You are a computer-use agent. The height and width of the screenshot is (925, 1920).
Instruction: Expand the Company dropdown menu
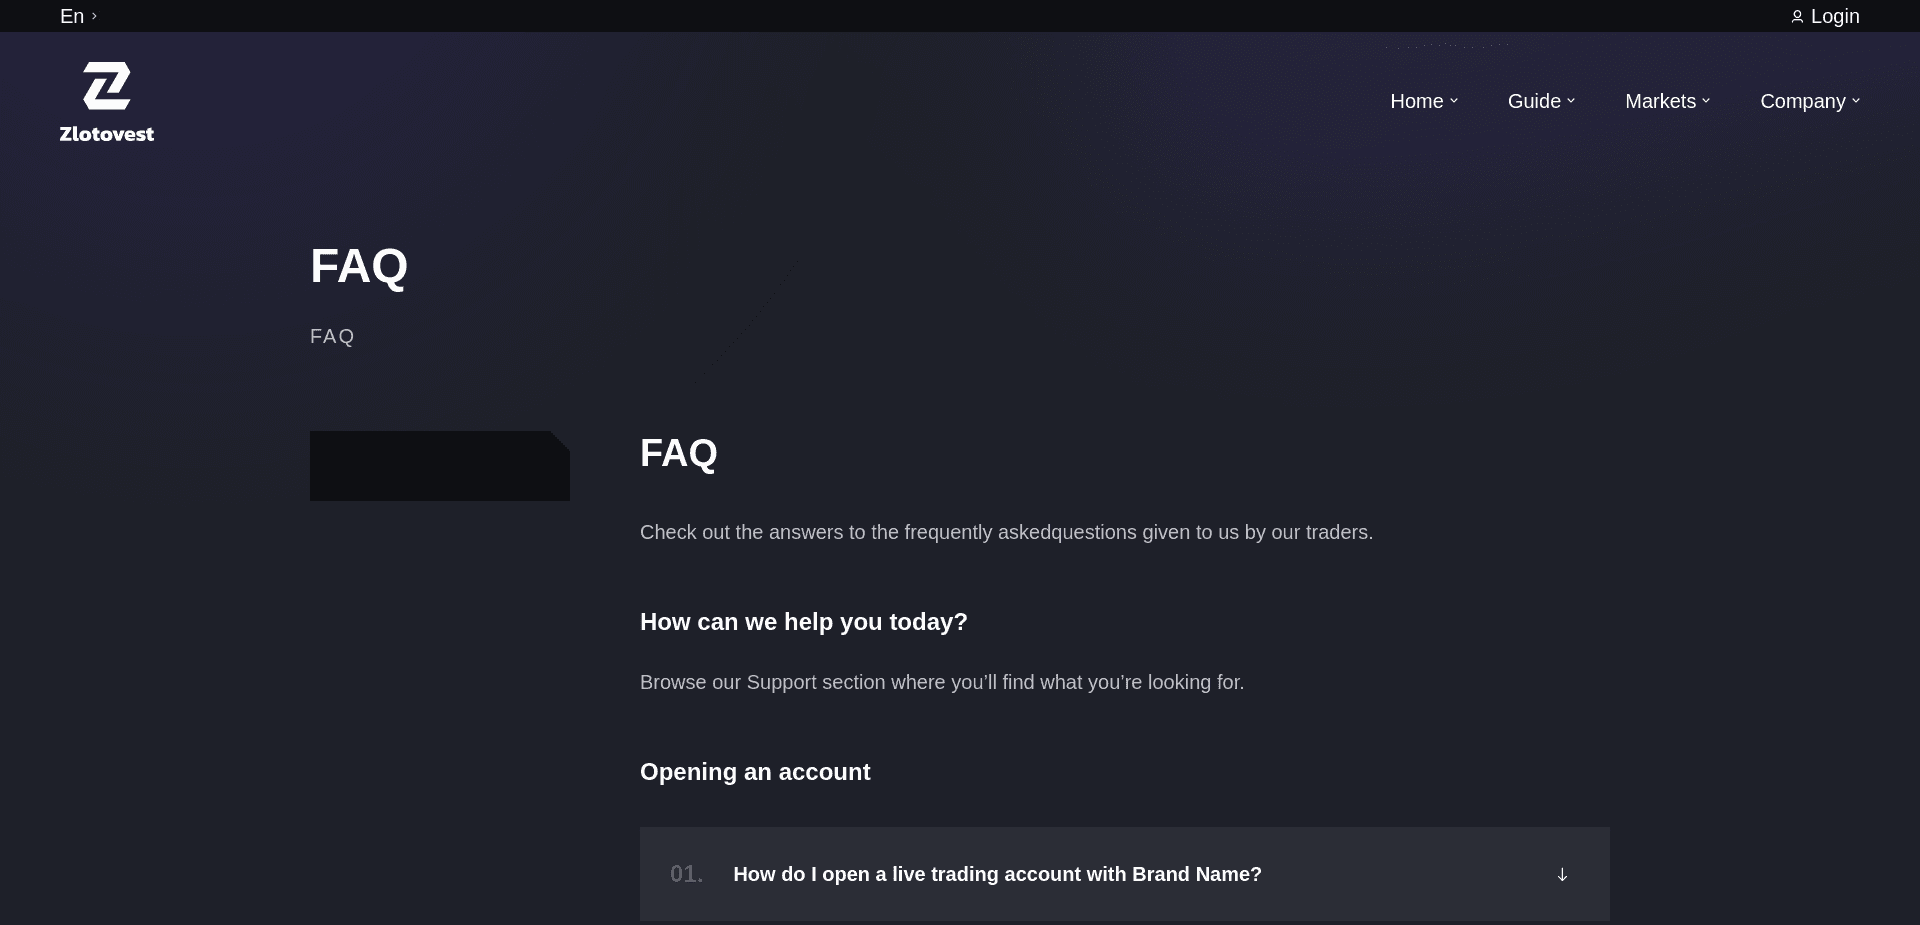click(1802, 101)
